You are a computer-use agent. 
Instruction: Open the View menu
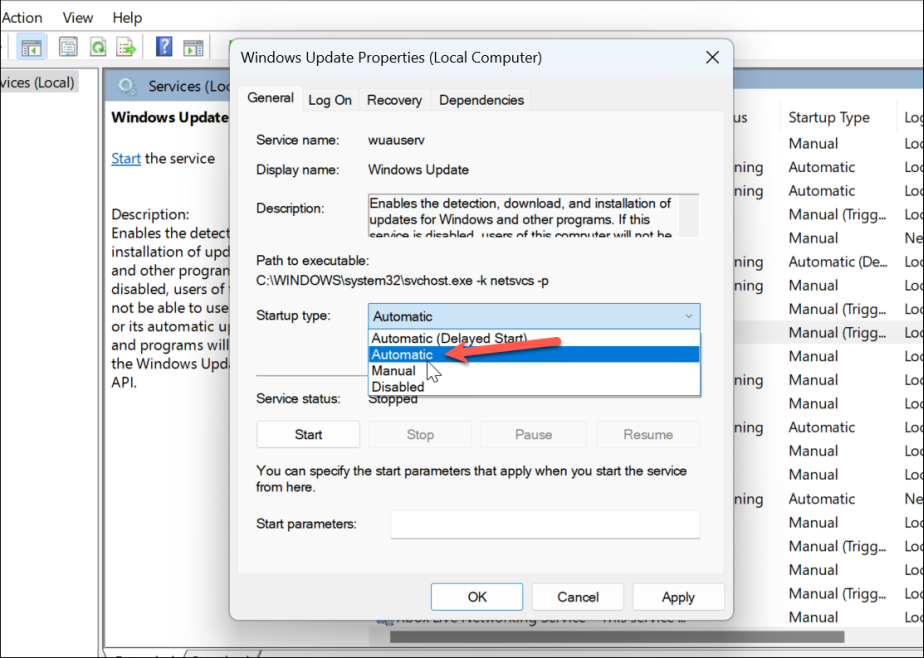tap(78, 18)
